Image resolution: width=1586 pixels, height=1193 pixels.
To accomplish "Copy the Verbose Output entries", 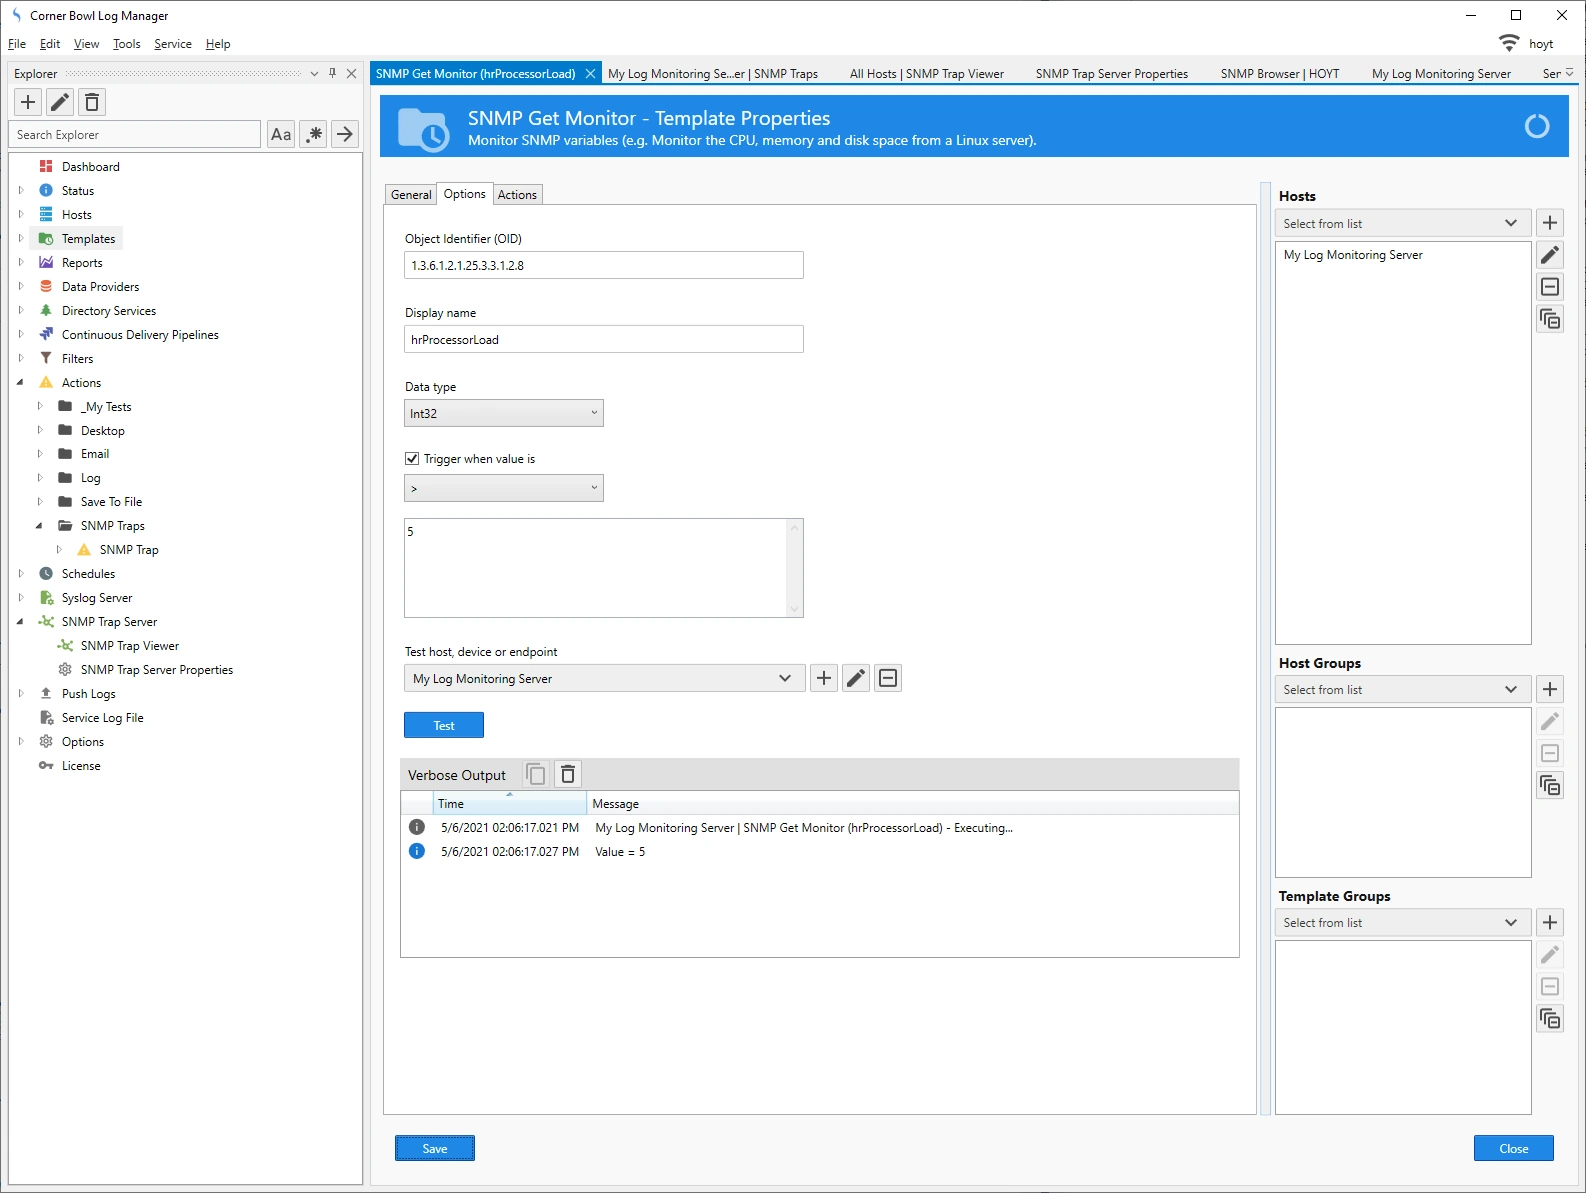I will click(536, 774).
